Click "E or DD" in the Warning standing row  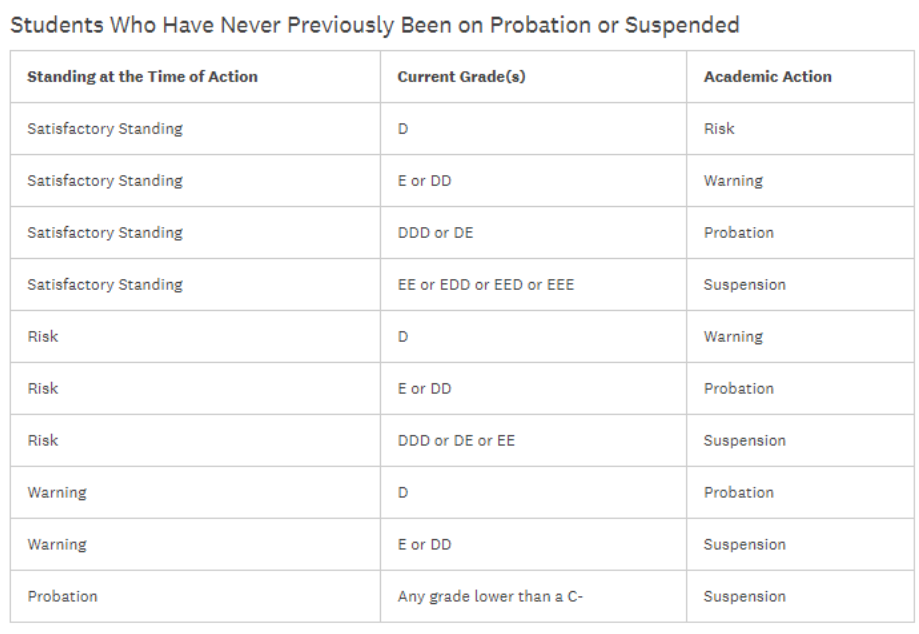[x=424, y=545]
